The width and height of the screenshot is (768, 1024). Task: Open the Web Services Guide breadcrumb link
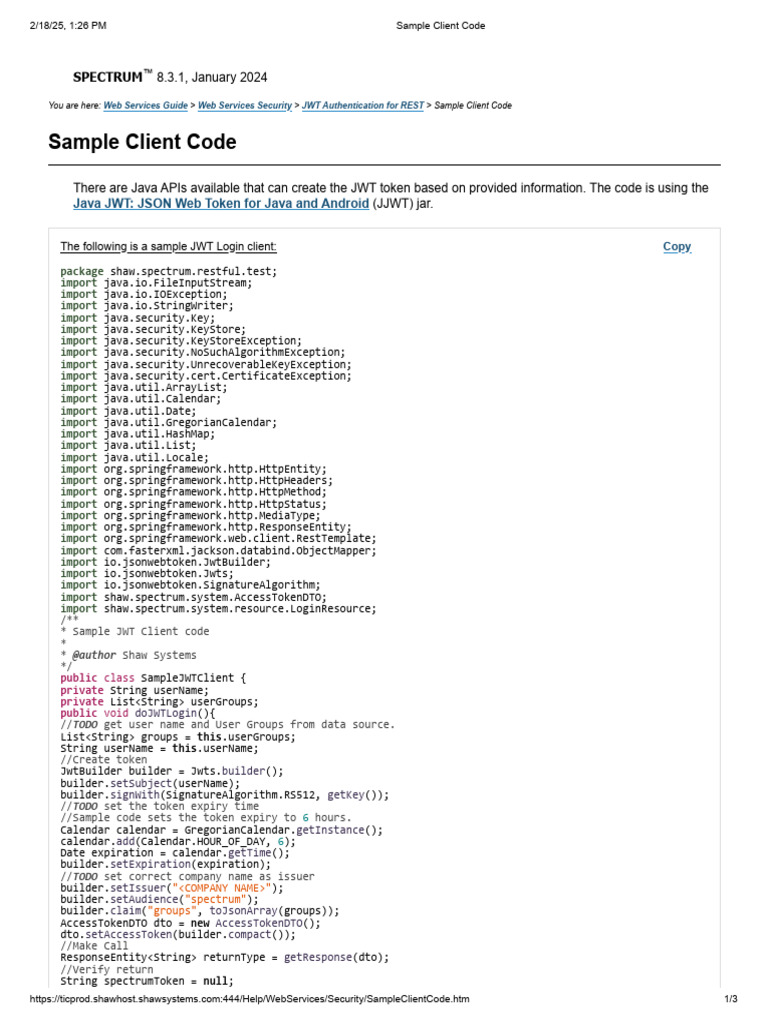[x=145, y=105]
